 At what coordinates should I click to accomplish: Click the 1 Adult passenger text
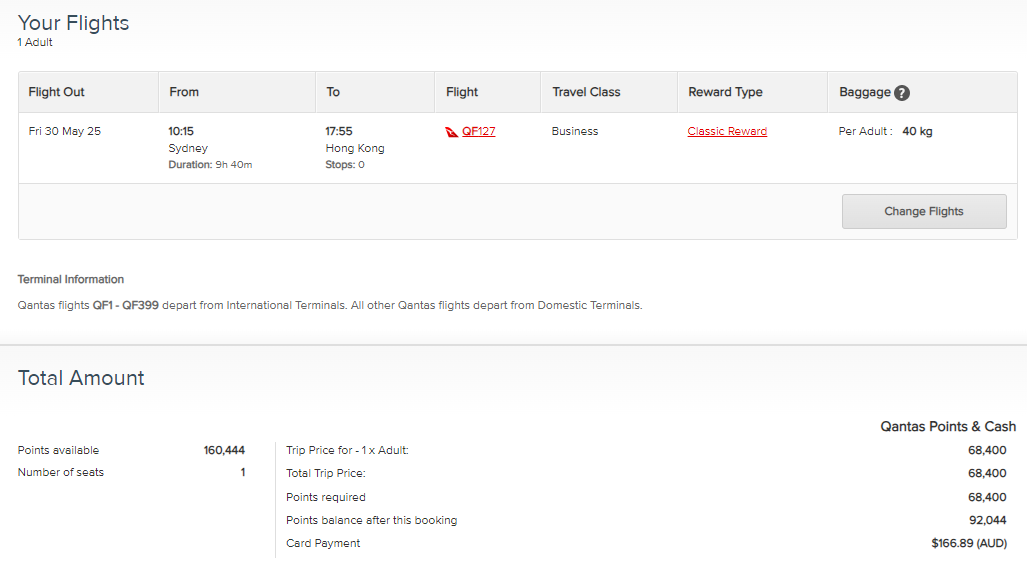click(35, 42)
